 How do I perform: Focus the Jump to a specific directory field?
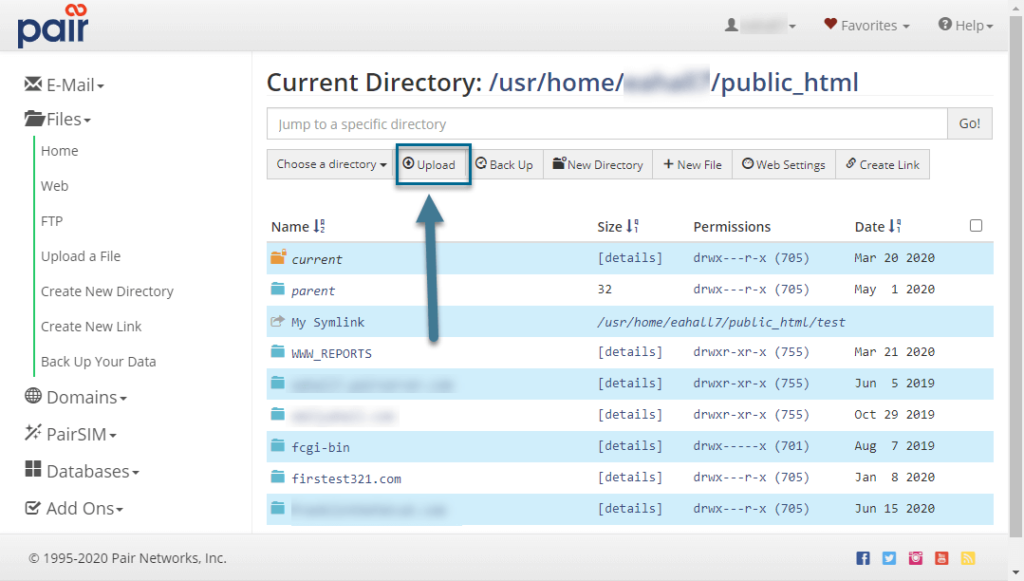coord(606,124)
